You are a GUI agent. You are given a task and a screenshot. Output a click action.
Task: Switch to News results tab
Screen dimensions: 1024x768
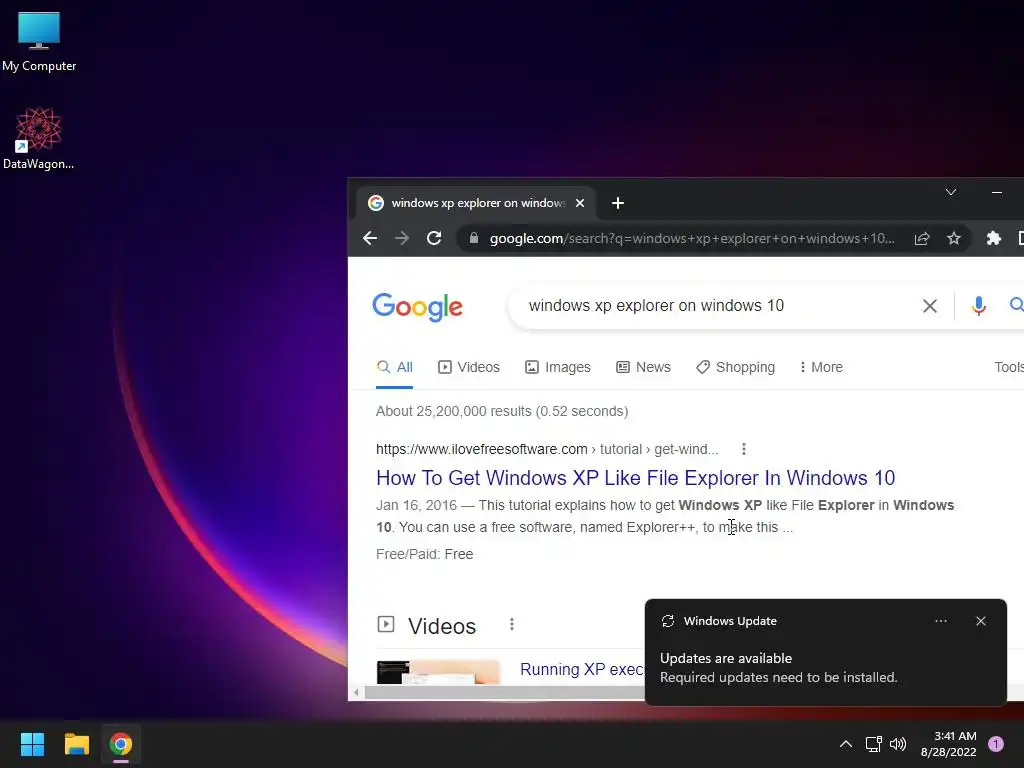click(643, 367)
